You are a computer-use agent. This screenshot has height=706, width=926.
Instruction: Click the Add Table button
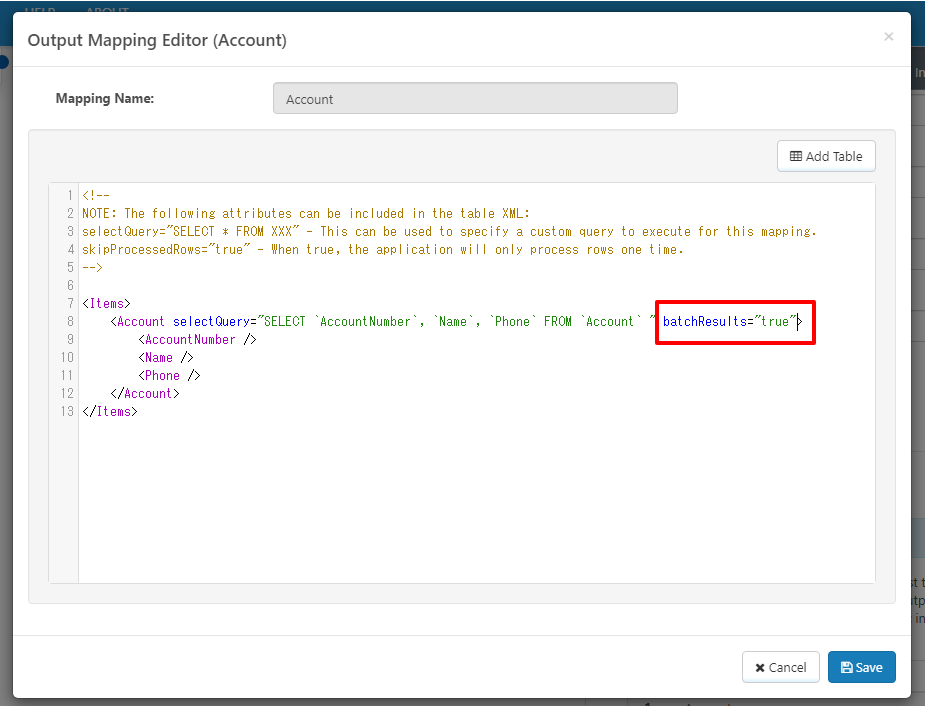826,156
